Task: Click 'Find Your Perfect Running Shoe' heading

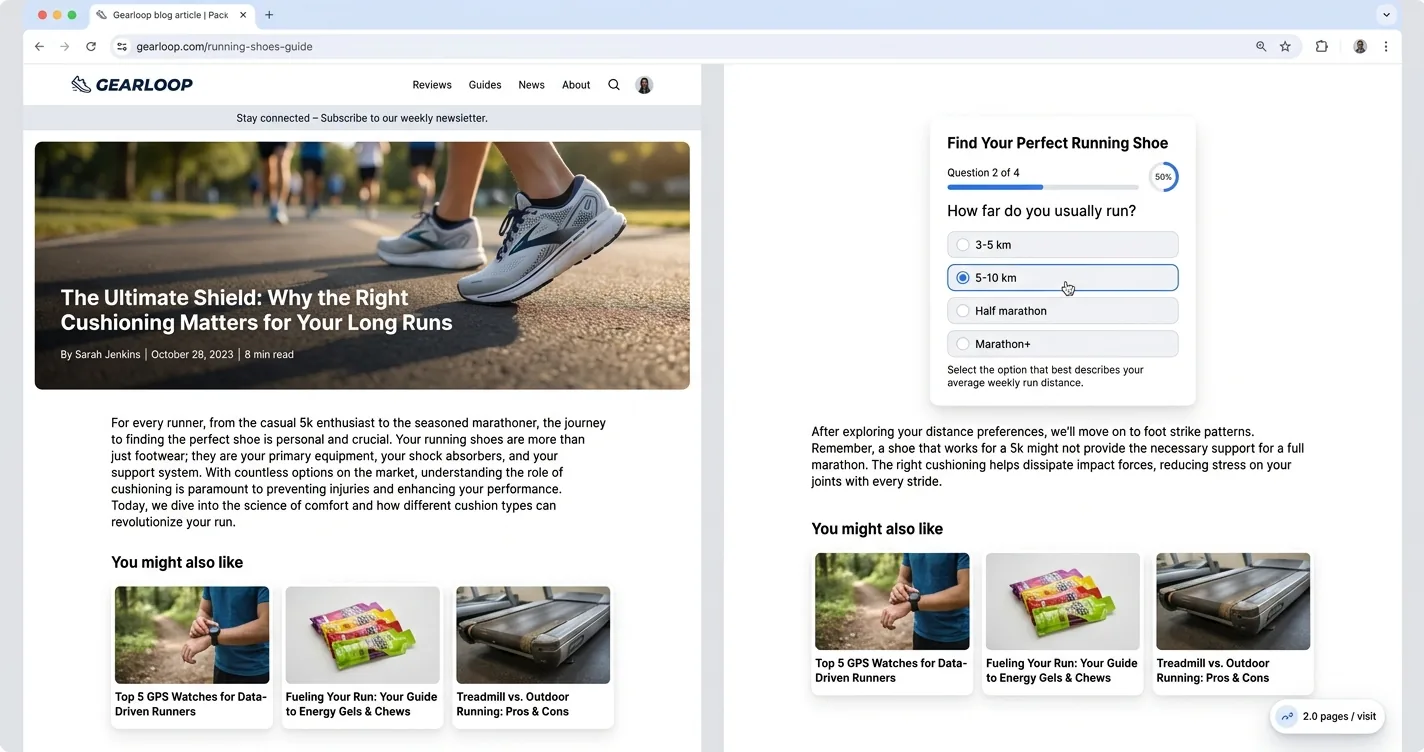Action: point(1057,143)
